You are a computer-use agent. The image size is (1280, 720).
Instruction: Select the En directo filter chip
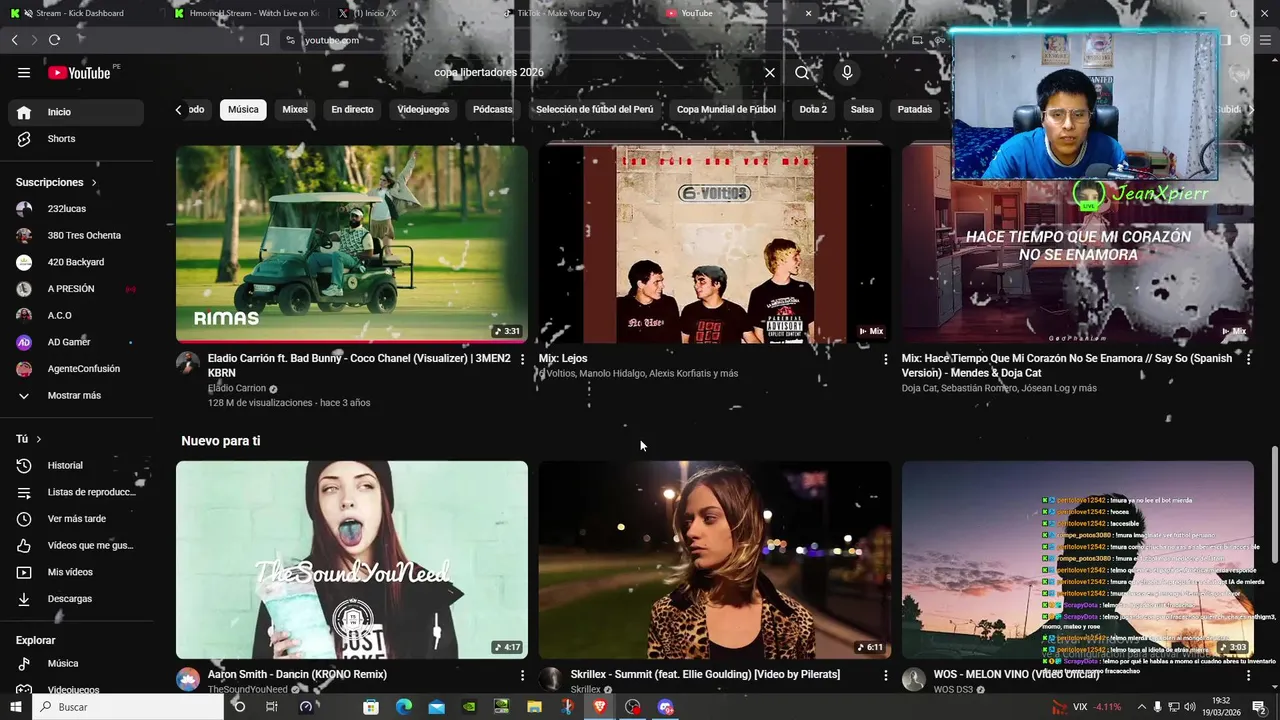[352, 110]
